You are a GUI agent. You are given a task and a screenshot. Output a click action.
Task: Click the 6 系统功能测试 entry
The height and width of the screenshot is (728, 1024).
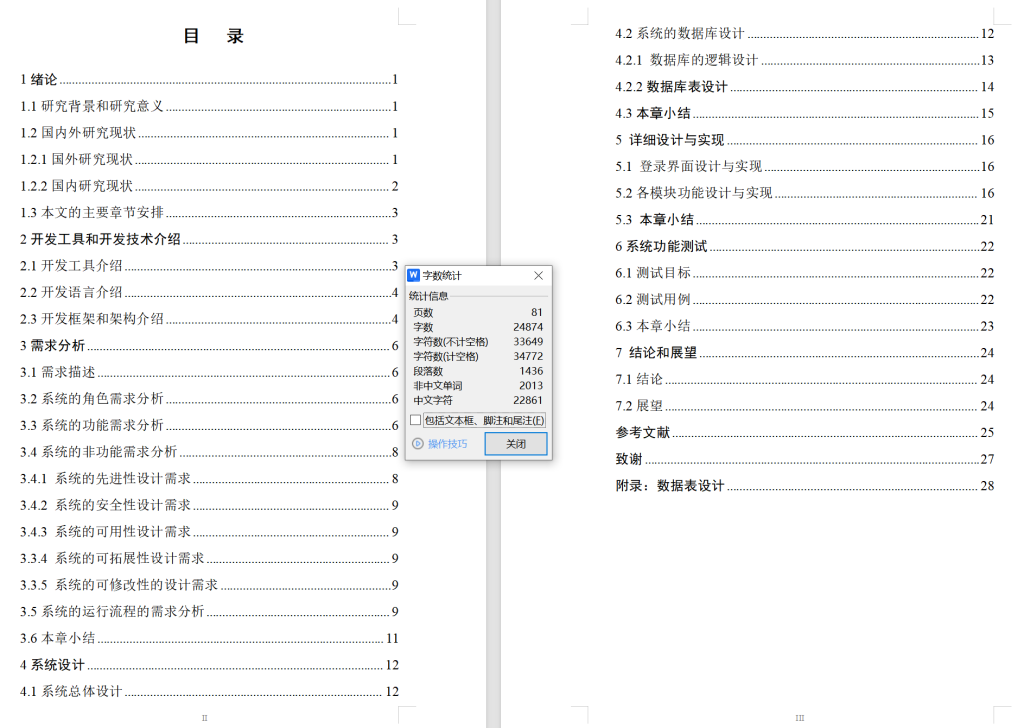660,246
